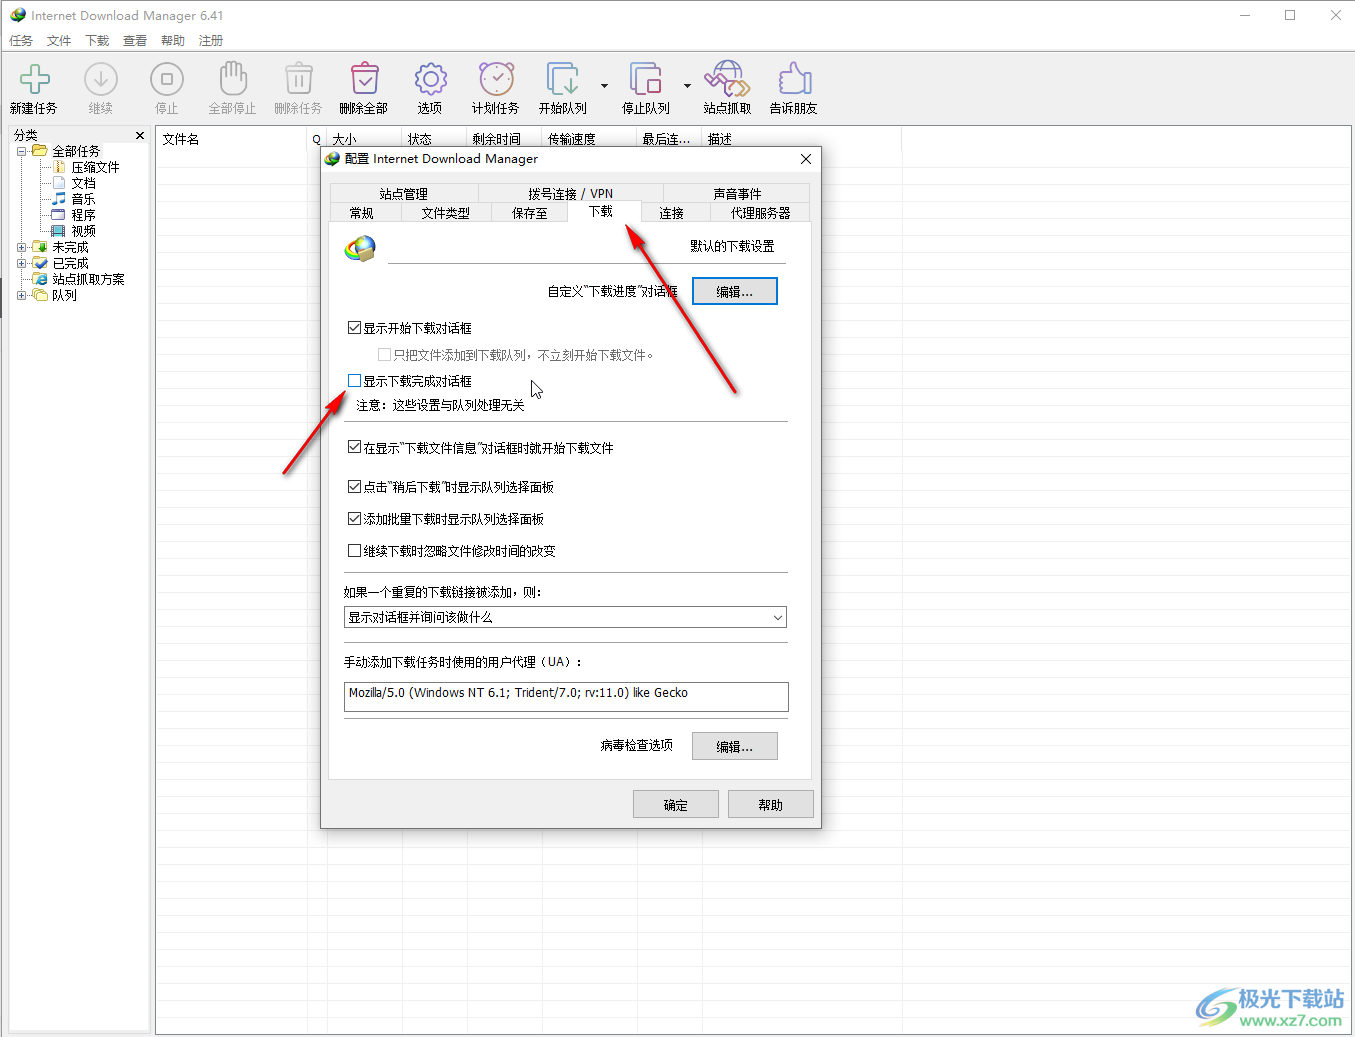Click the 开始队列 icon
The height and width of the screenshot is (1037, 1355).
coord(563,79)
